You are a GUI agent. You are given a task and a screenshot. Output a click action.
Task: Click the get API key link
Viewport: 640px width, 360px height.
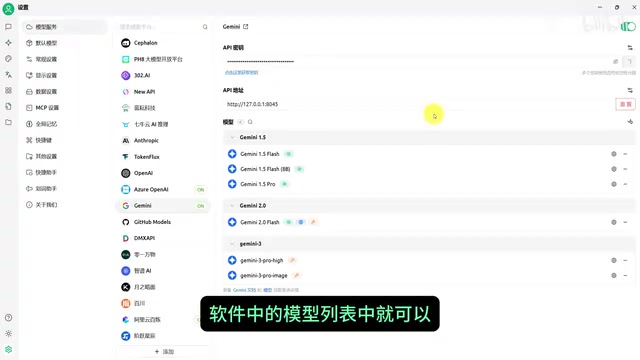point(241,73)
